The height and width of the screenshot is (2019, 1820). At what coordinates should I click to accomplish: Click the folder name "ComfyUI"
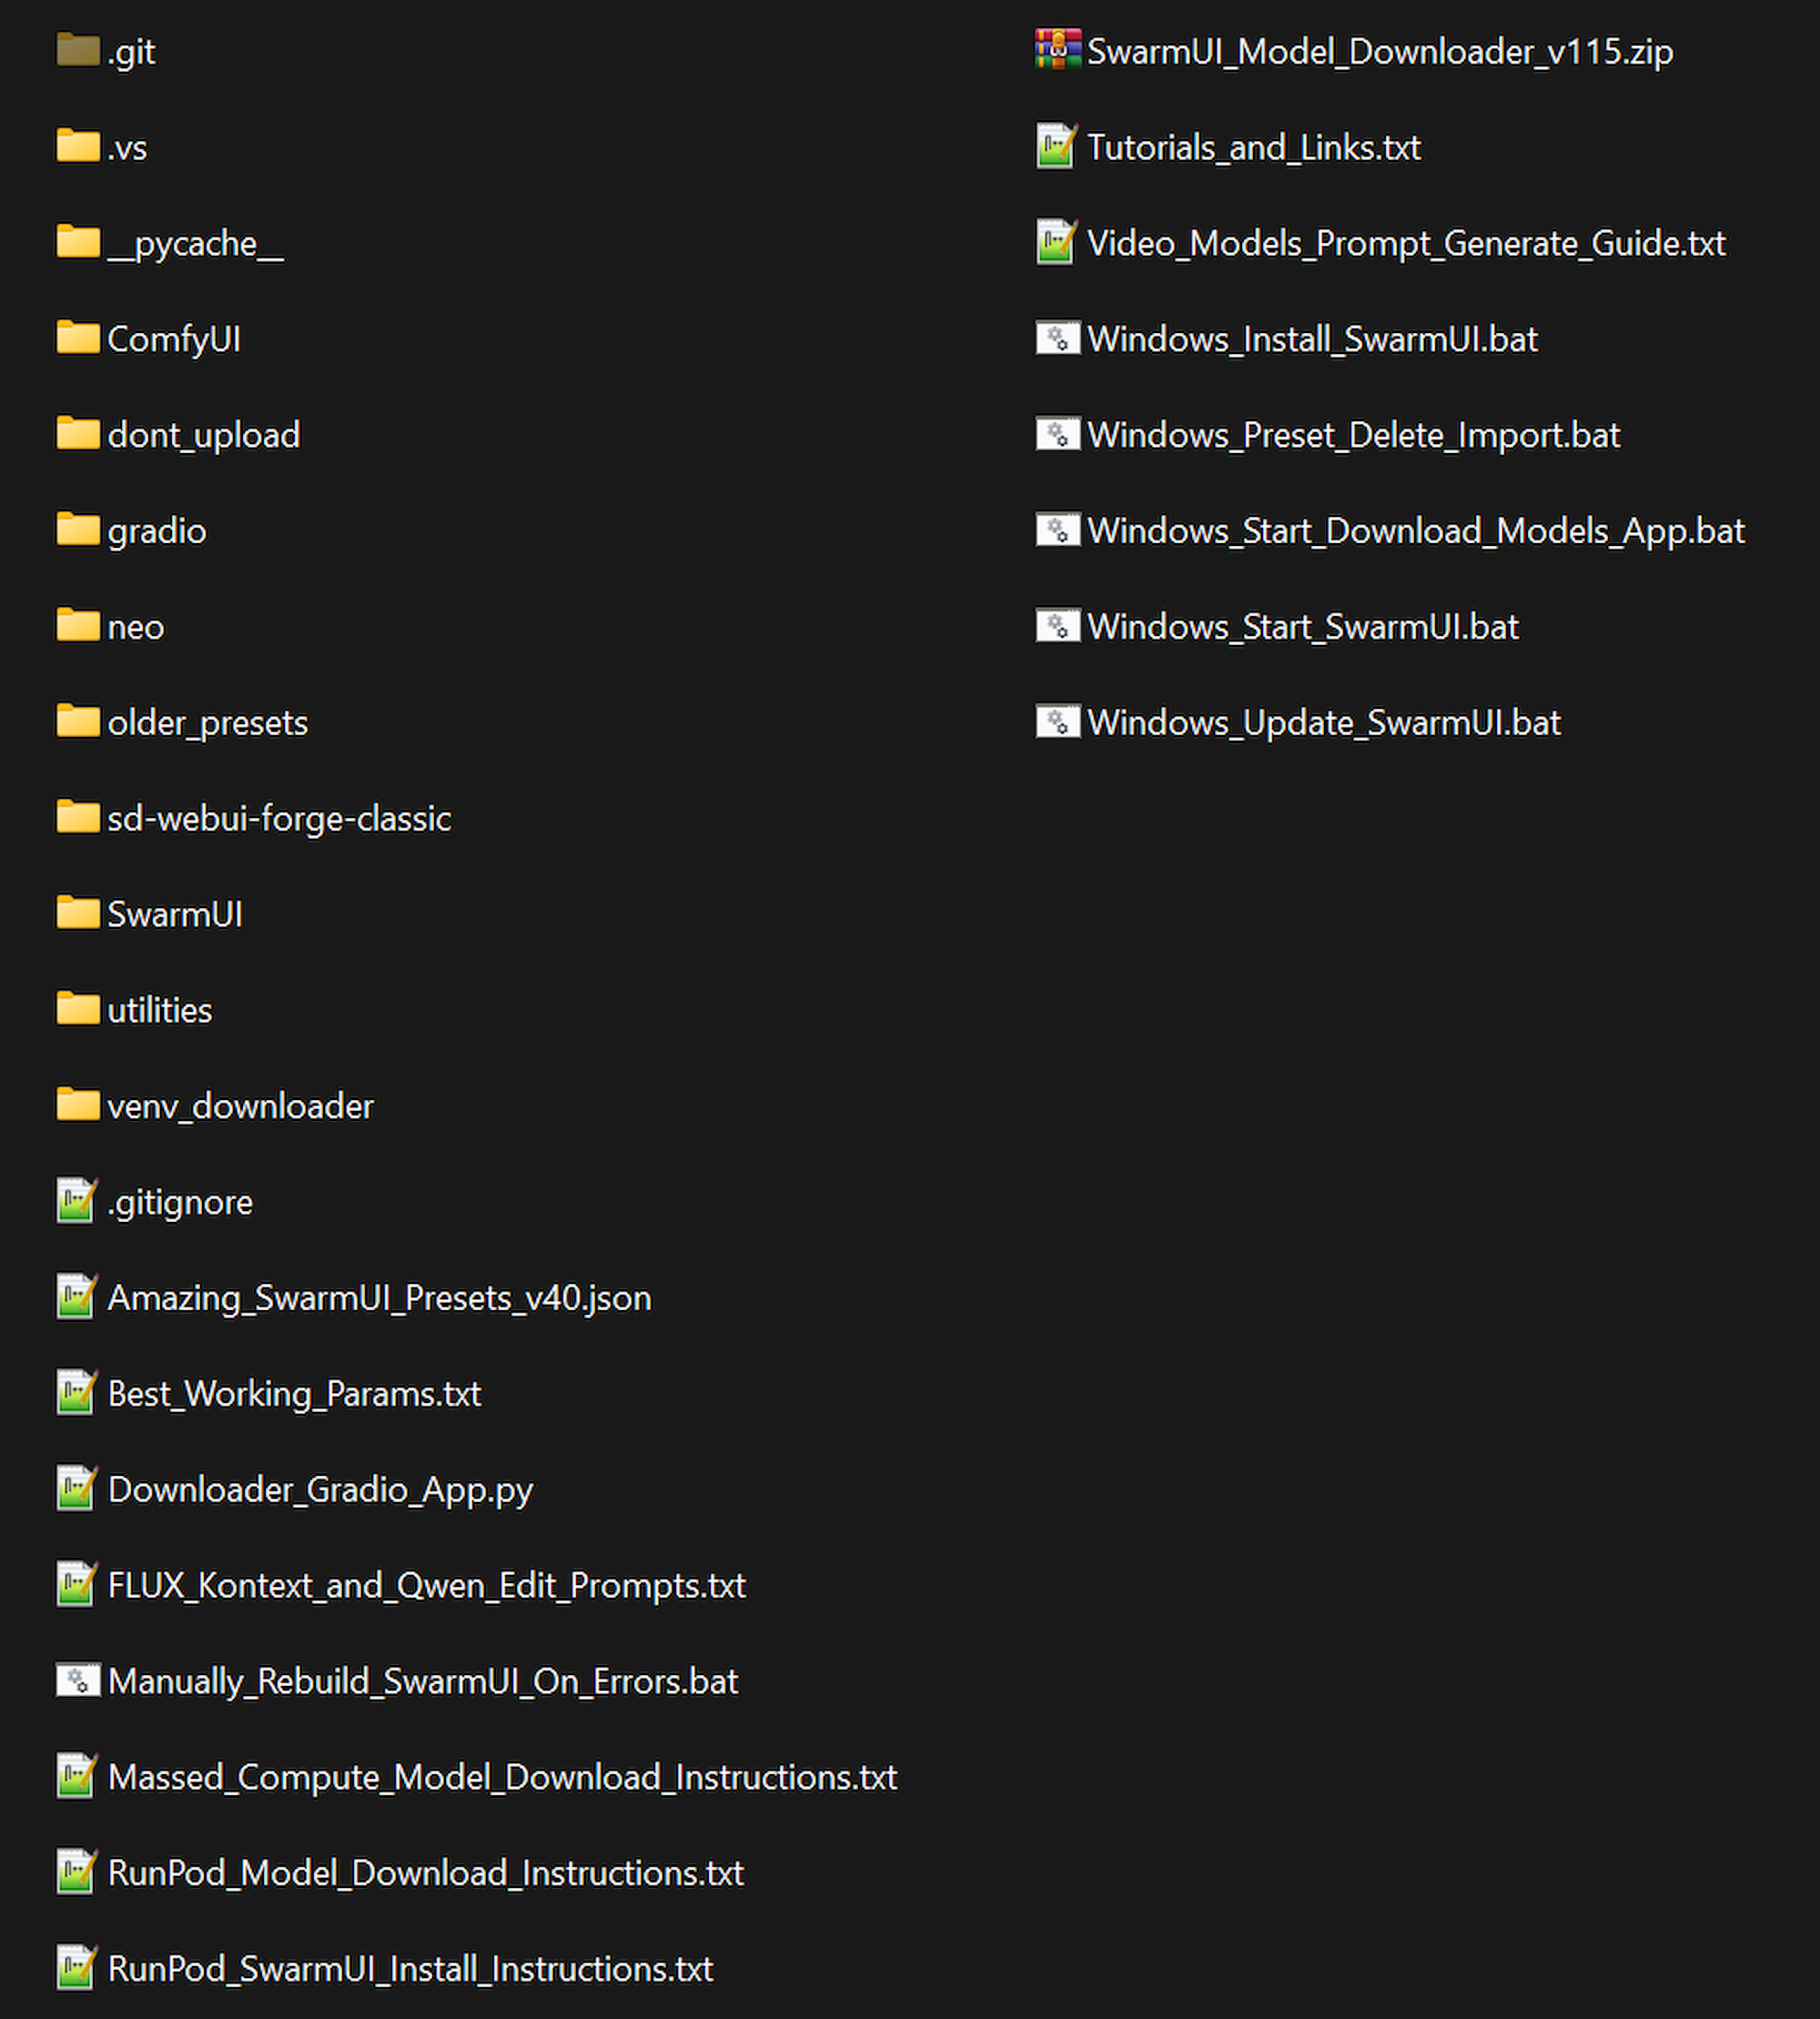174,340
